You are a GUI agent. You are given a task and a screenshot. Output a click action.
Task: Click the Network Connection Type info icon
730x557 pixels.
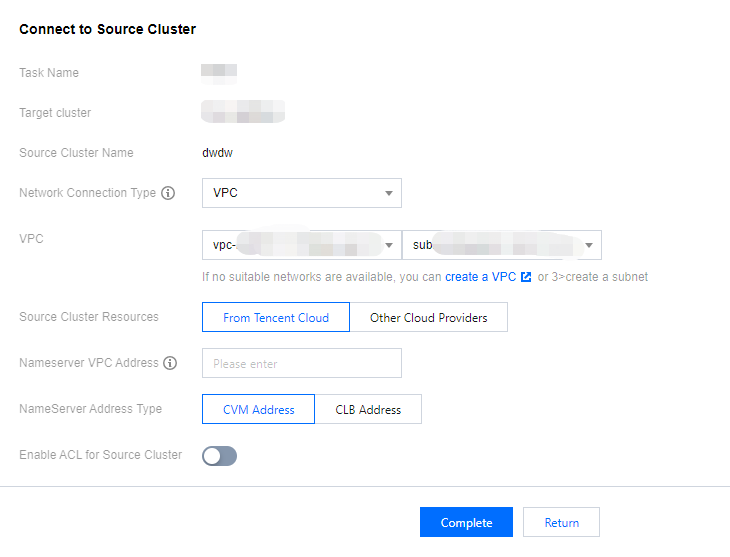pos(168,193)
